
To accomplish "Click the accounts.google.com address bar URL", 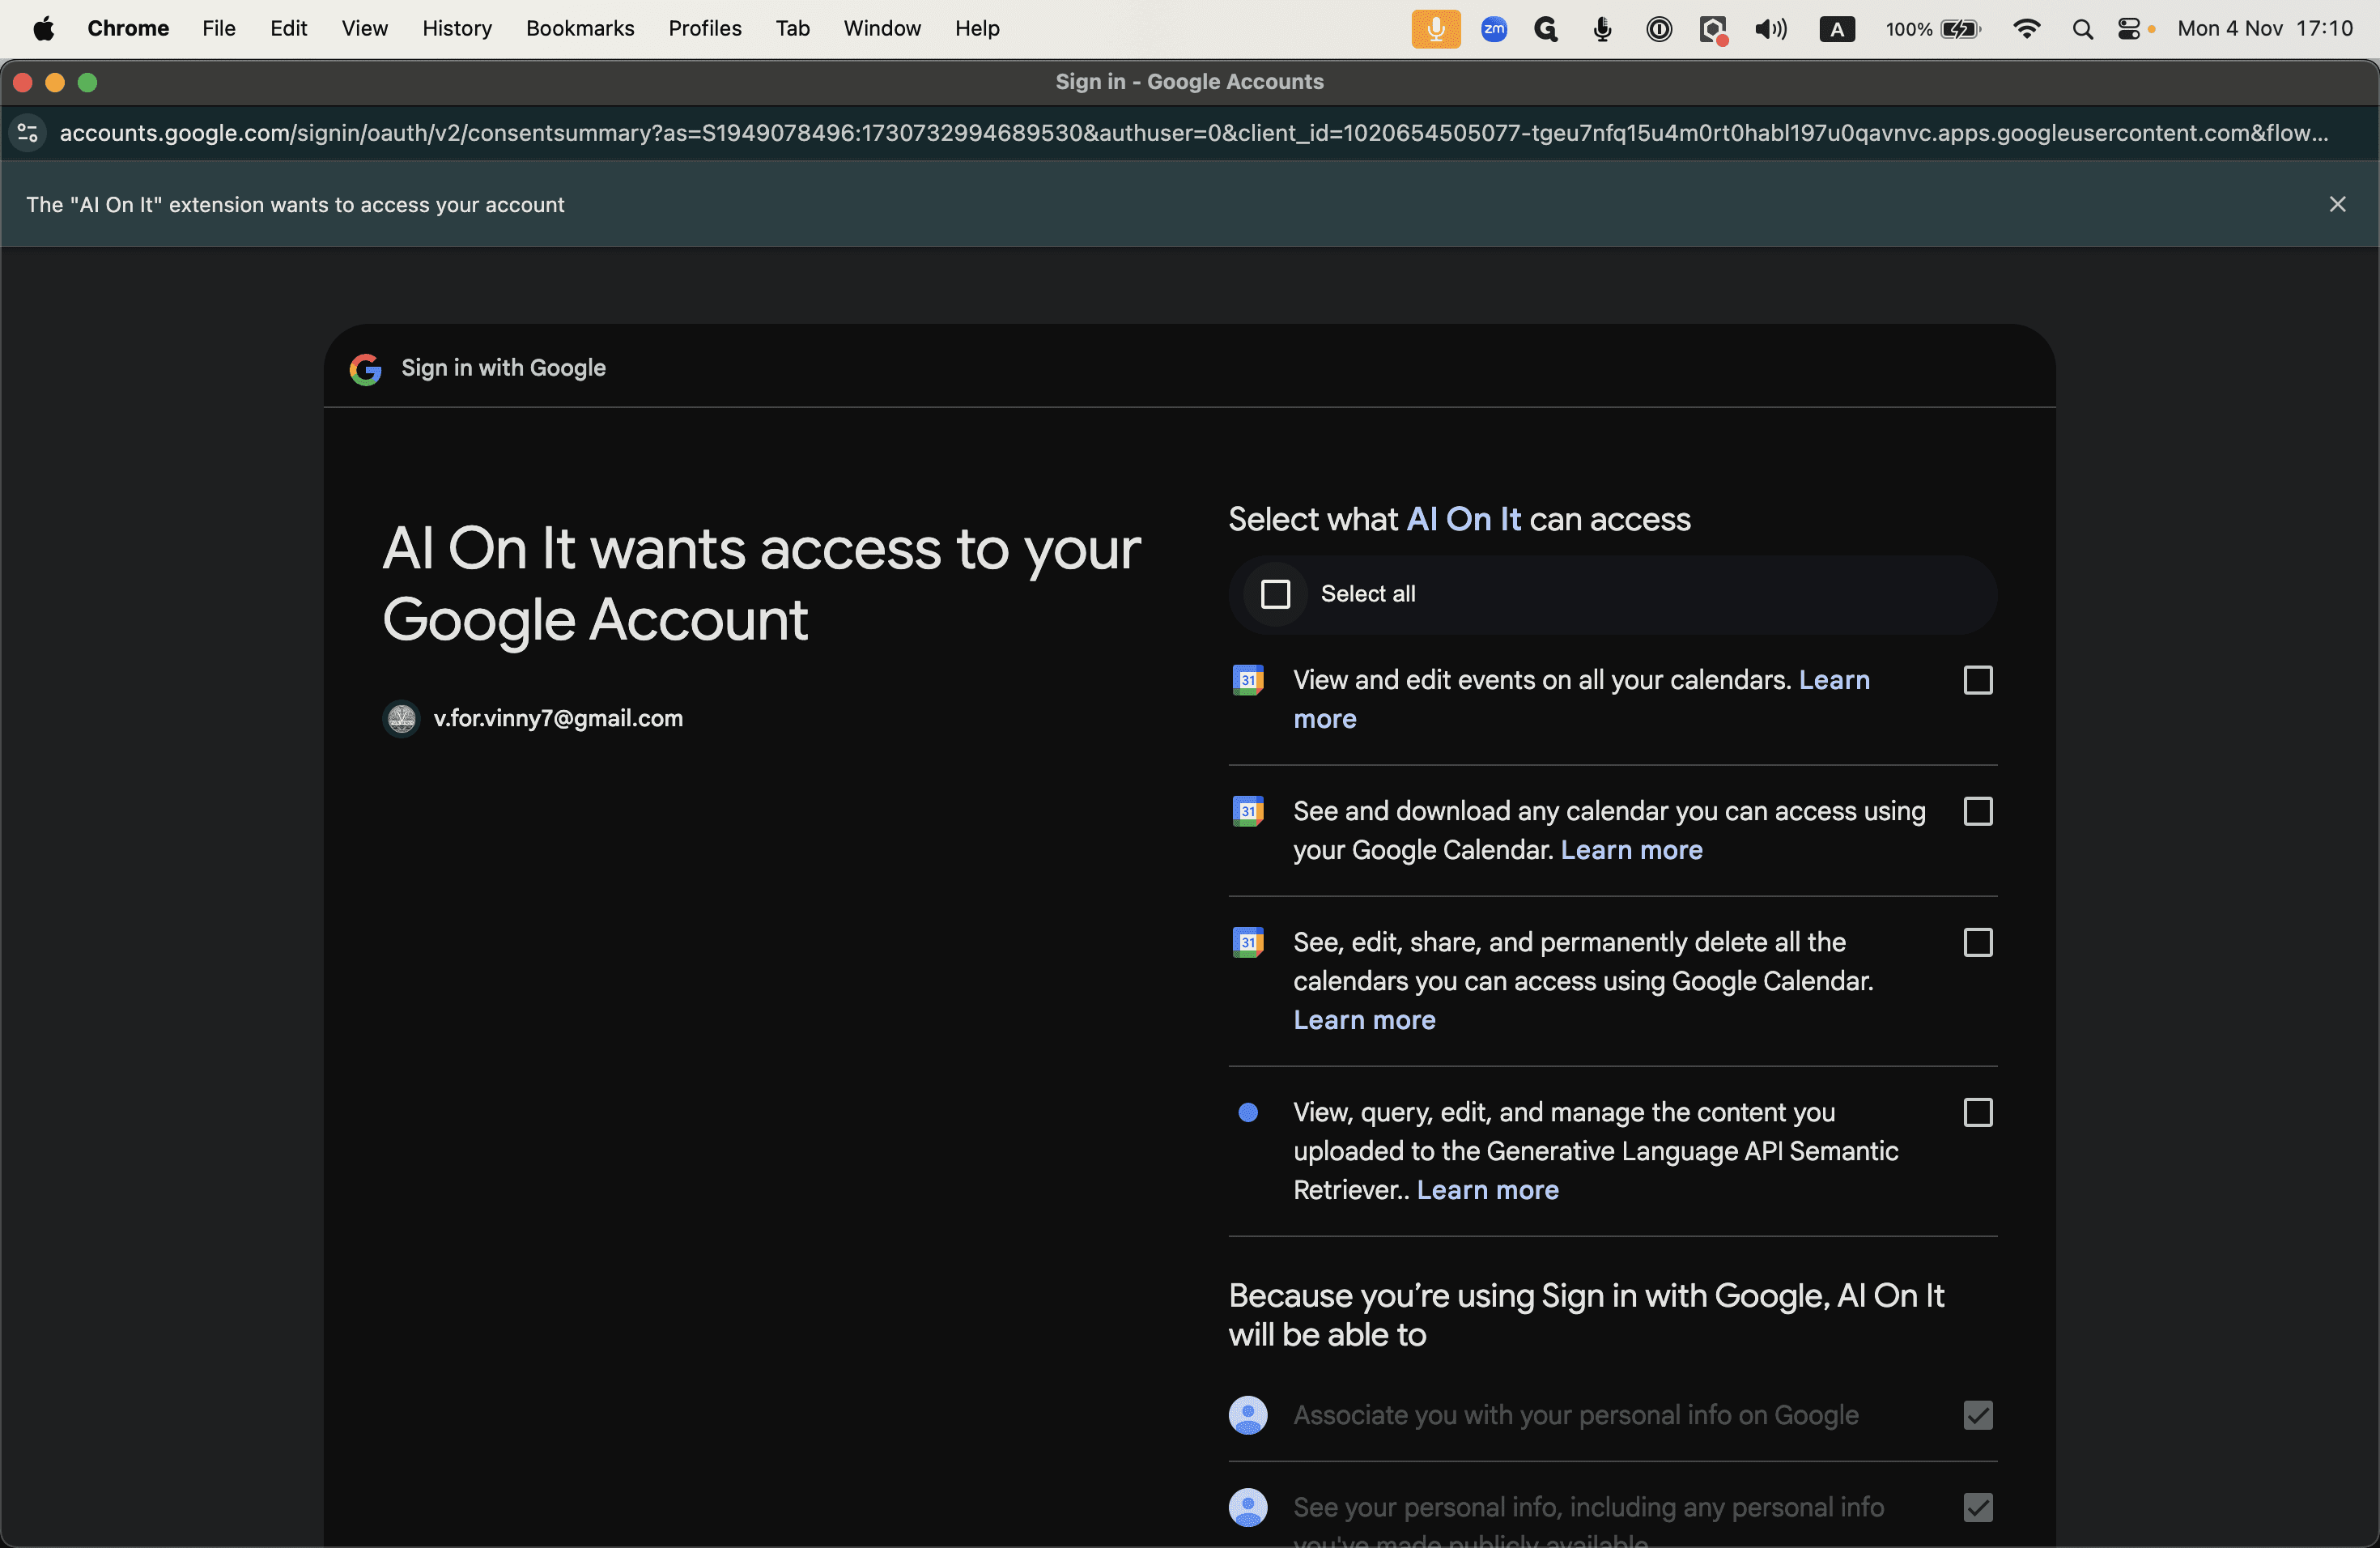I will pos(1193,133).
